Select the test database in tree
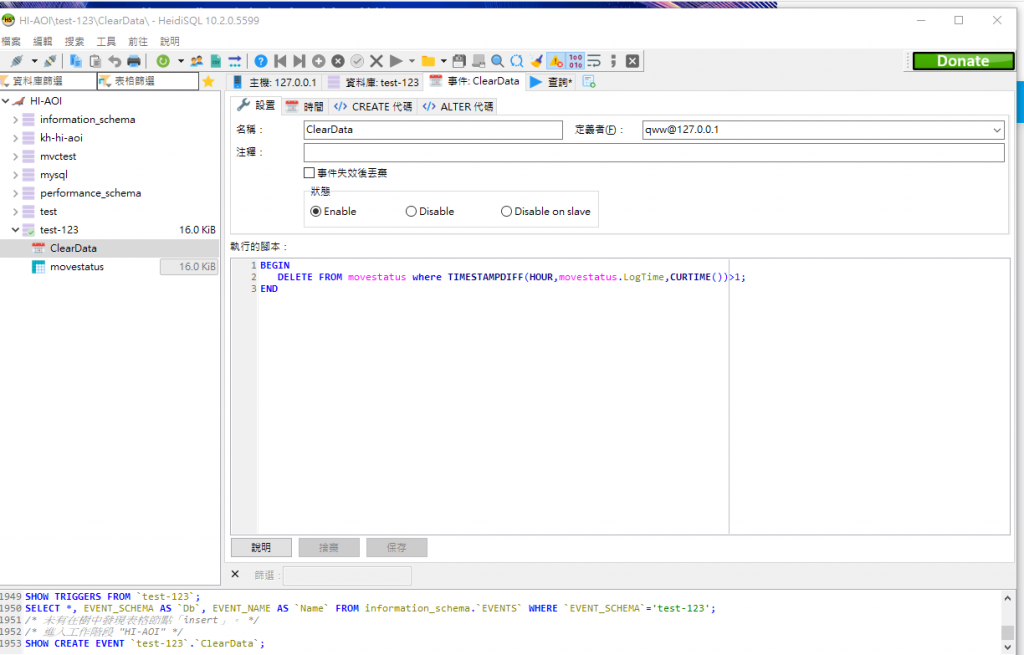1024x655 pixels. pos(48,212)
